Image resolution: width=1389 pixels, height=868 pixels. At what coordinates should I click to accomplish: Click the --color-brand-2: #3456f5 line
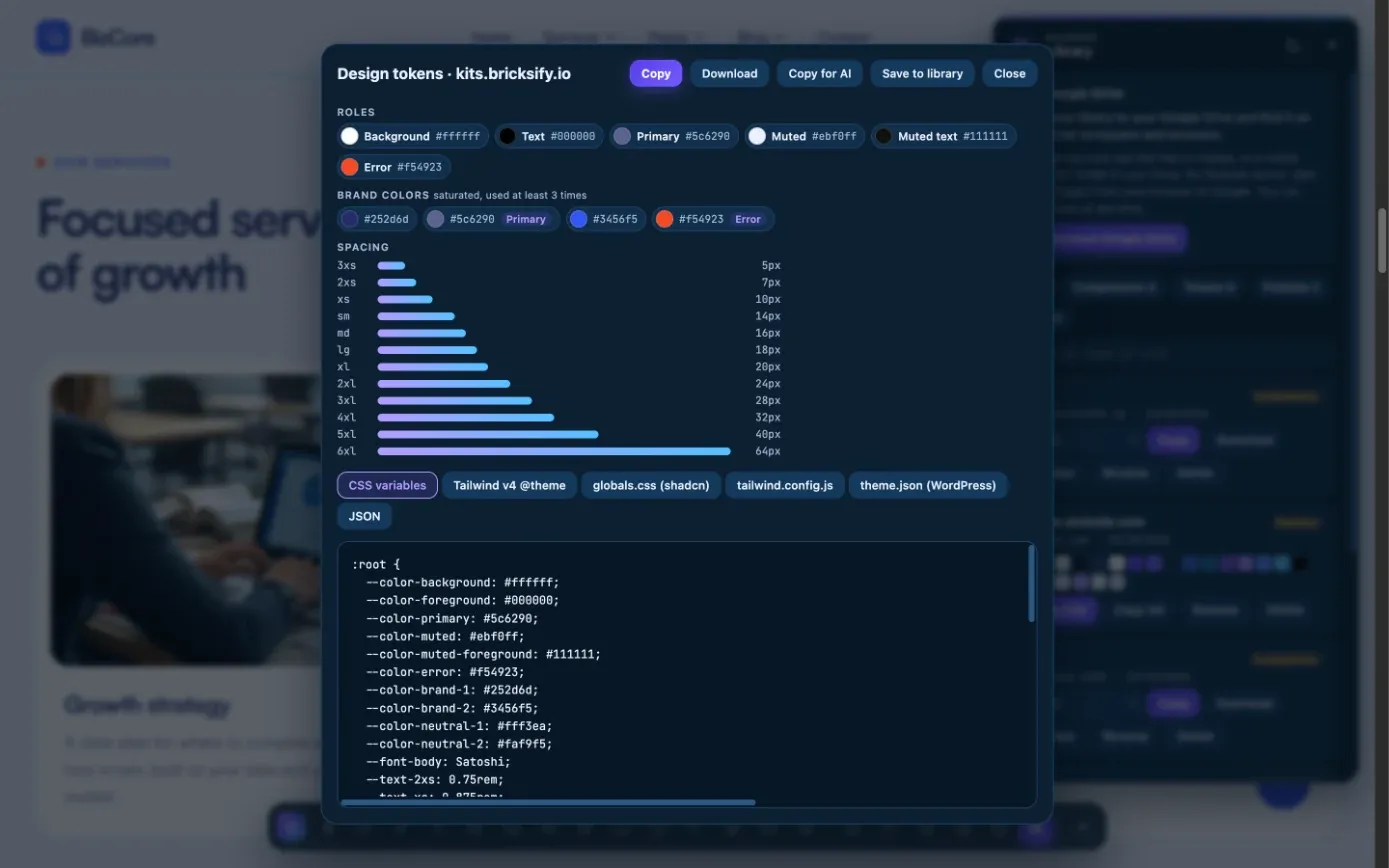(x=452, y=708)
